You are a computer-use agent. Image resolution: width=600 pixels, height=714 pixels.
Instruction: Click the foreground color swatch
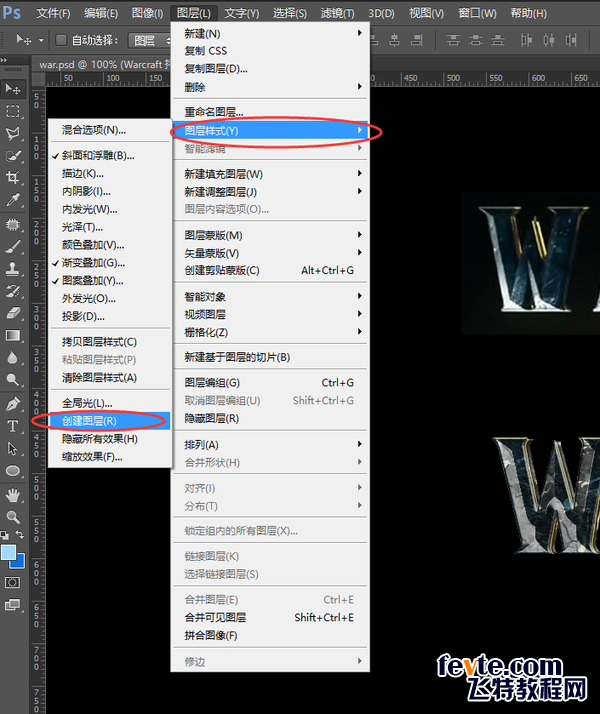pos(8,552)
